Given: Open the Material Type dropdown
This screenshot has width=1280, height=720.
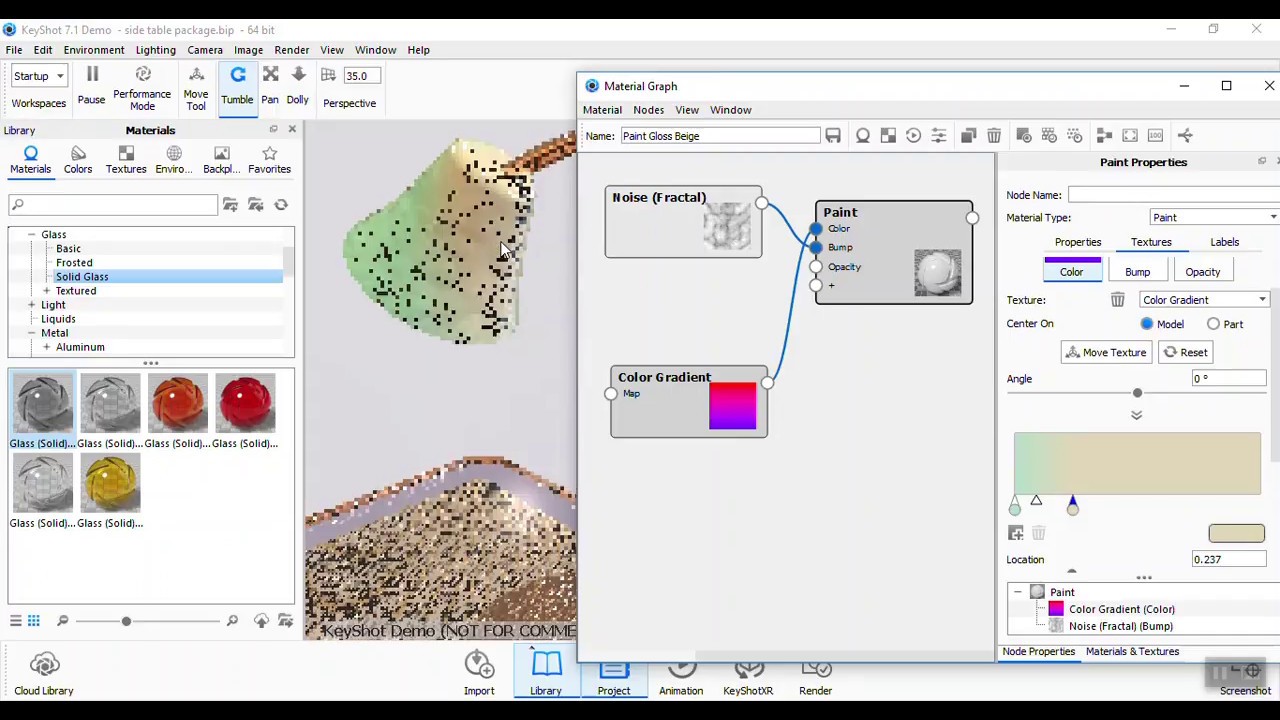Looking at the screenshot, I should pyautogui.click(x=1214, y=218).
